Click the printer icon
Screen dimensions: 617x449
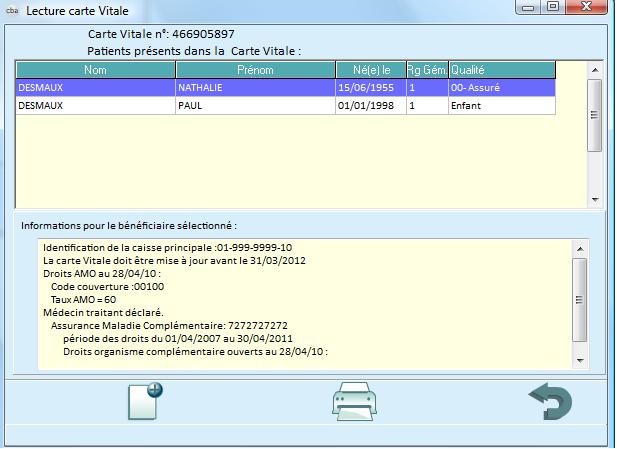pos(355,401)
